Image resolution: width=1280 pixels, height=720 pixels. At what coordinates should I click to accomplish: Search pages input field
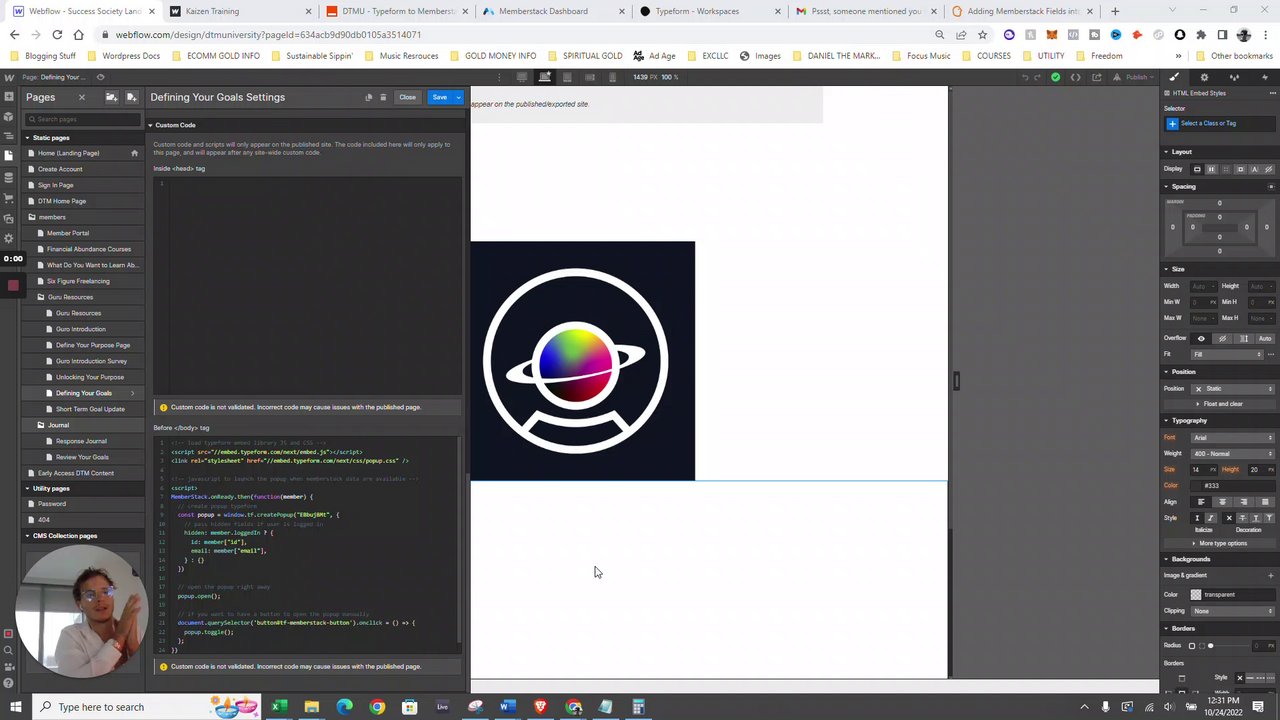click(x=84, y=119)
